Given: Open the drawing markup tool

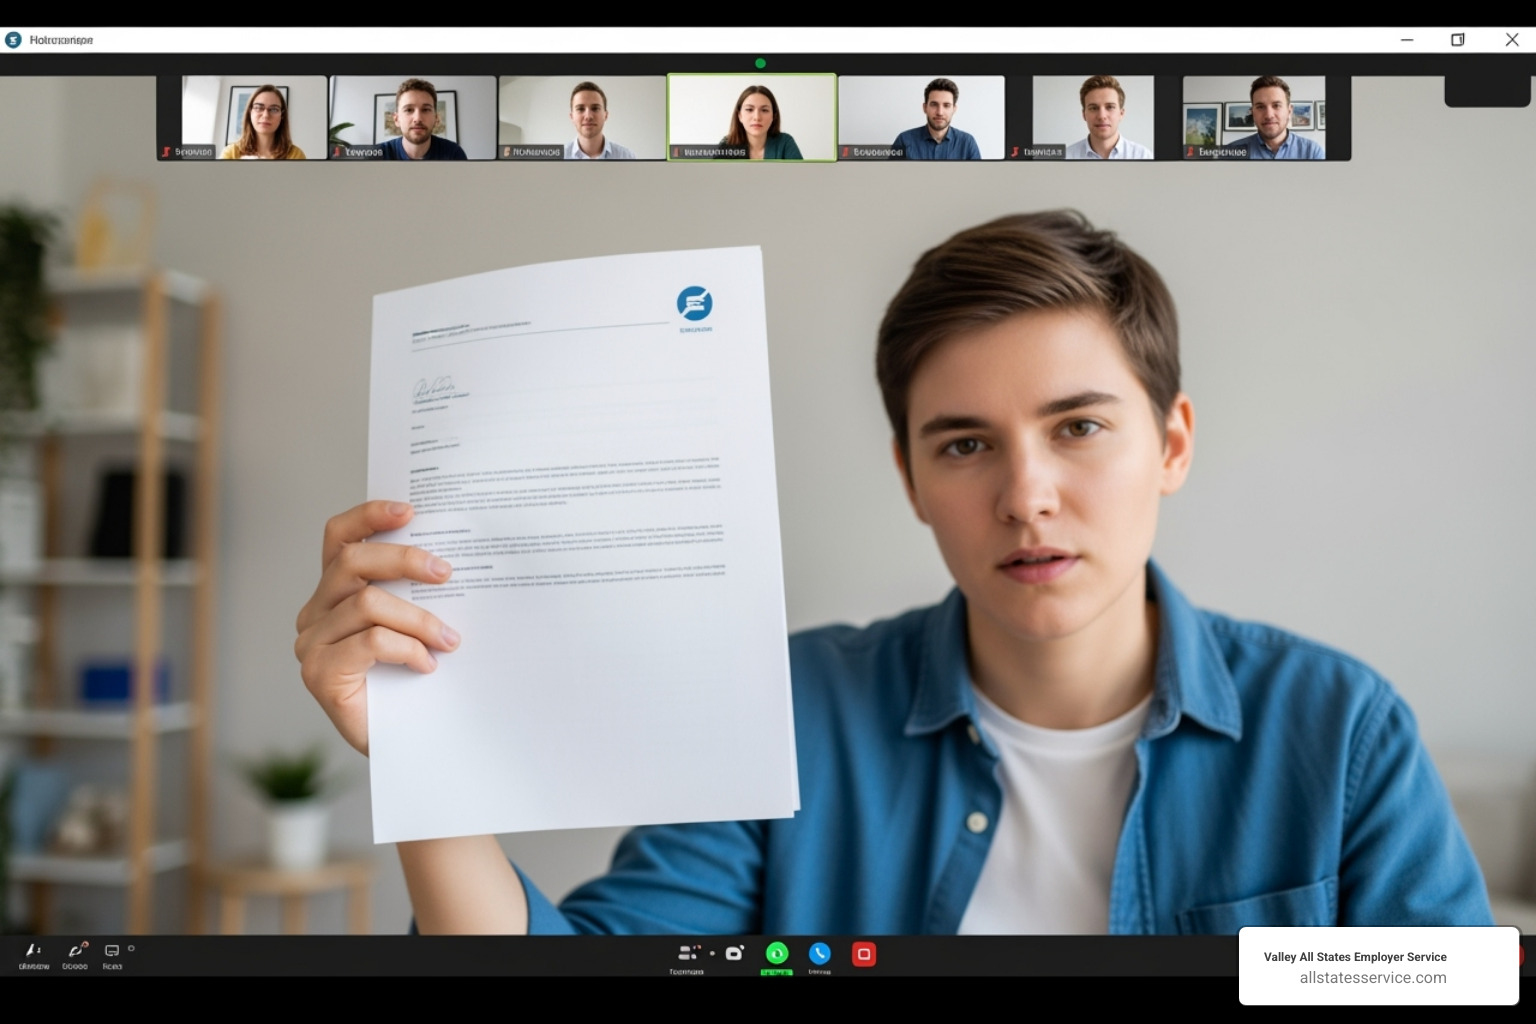Looking at the screenshot, I should tap(75, 949).
